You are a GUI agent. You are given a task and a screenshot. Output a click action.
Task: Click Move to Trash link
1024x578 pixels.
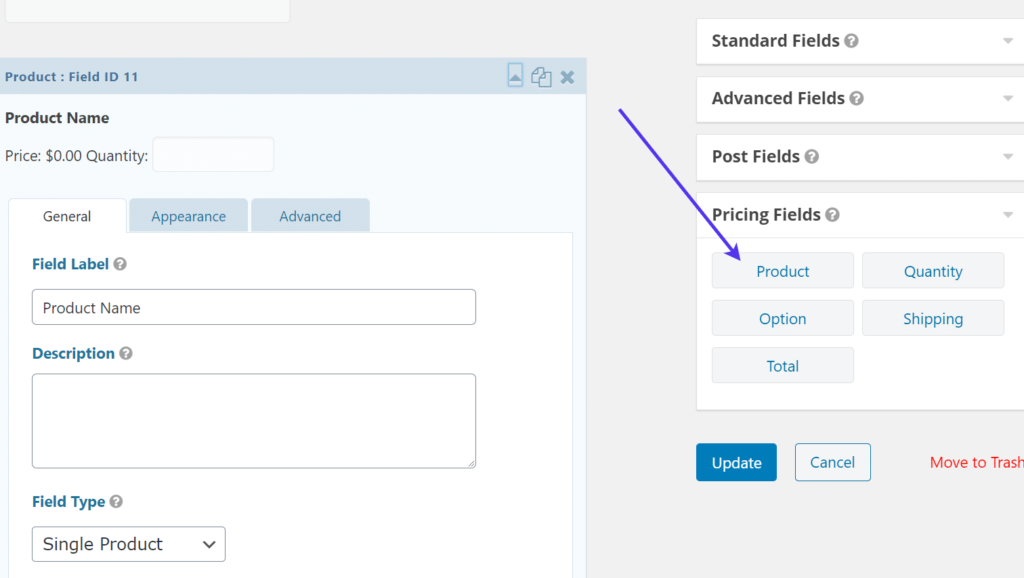coord(976,462)
